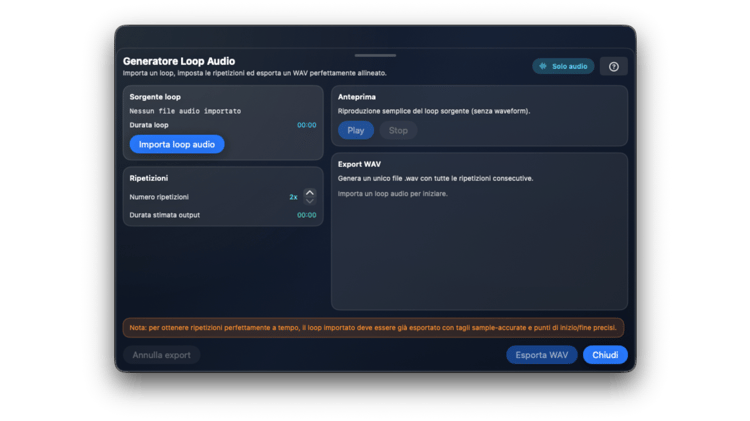Click the 'Nessun file audio importato' text
Image resolution: width=750 pixels, height=421 pixels.
pos(185,111)
